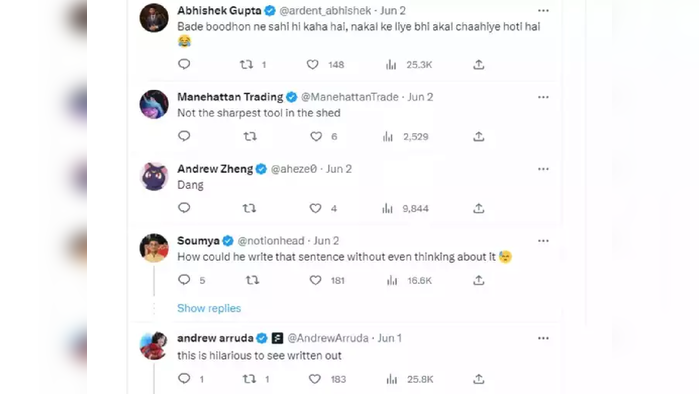View analytics on Andrew Zheng's tweet
The width and height of the screenshot is (699, 394).
coord(387,208)
